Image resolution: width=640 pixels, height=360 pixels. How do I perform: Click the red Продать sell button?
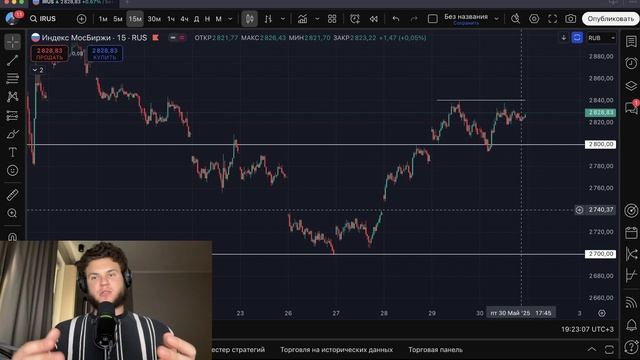tap(49, 53)
